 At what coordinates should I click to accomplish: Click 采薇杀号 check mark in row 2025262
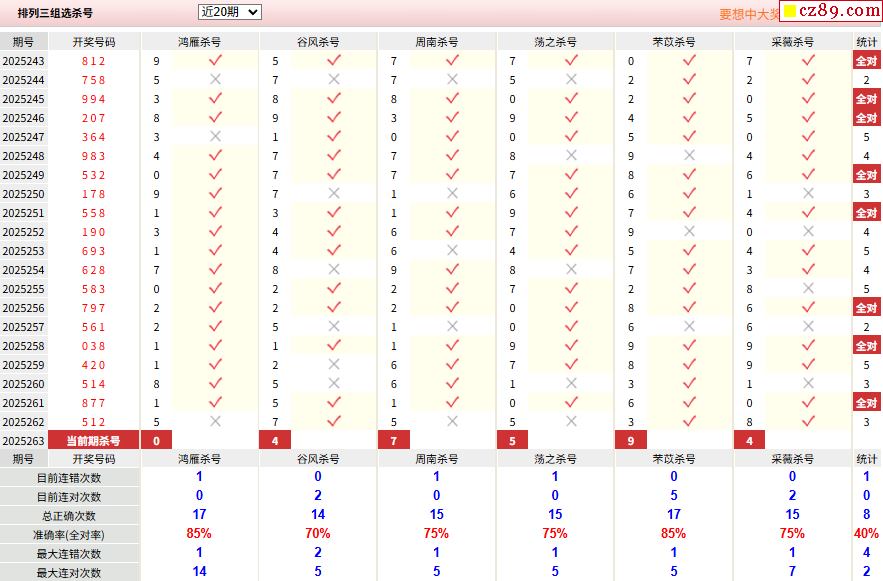808,421
